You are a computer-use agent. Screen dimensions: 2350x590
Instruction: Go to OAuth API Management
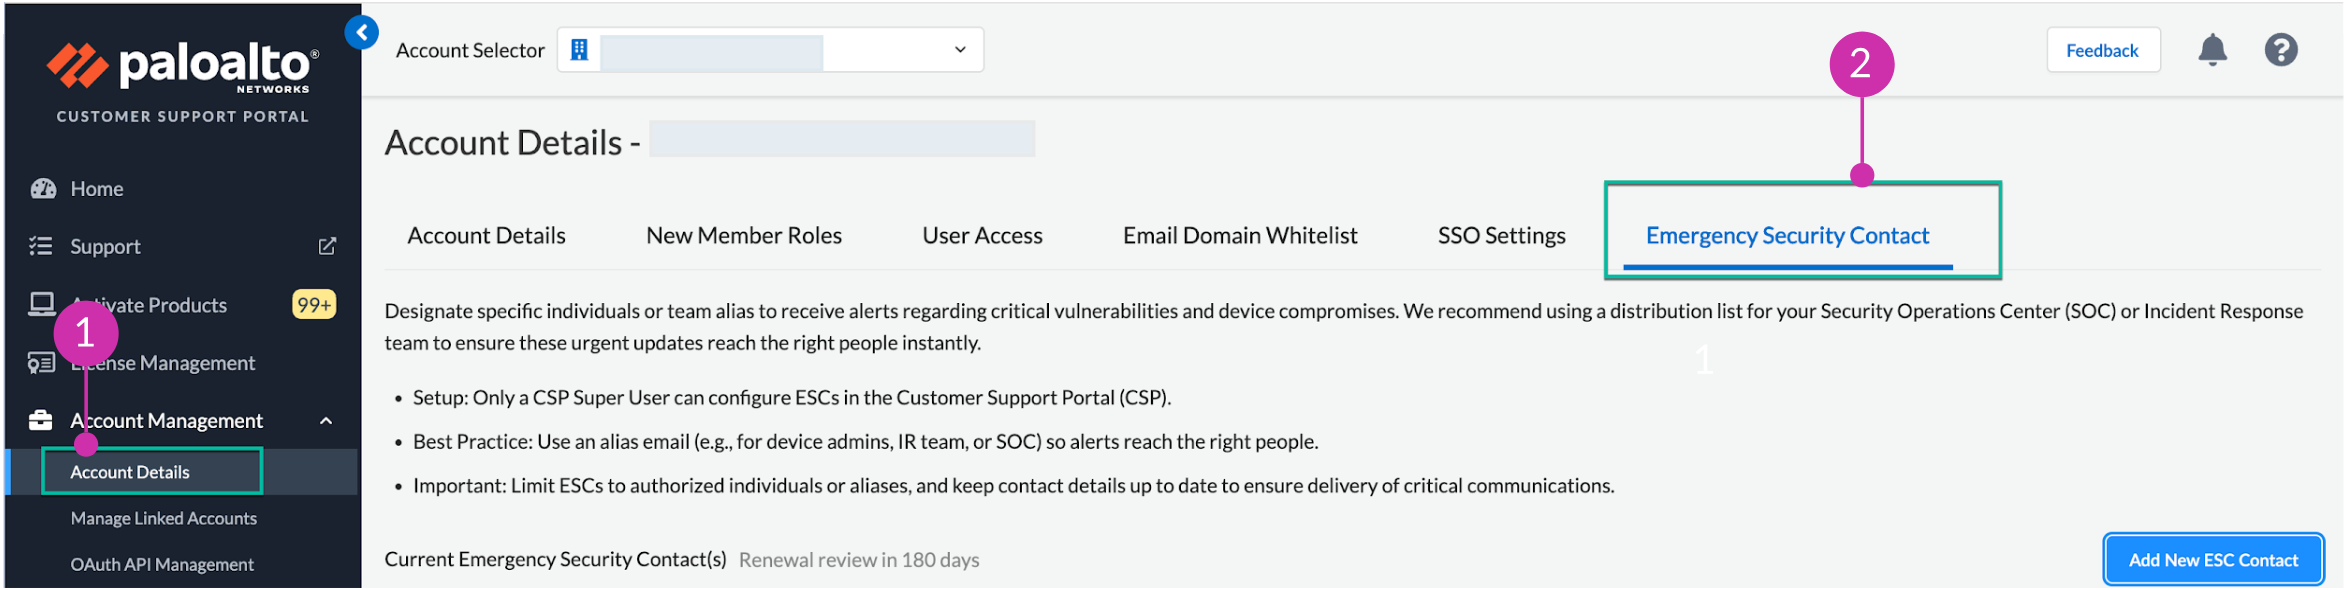(162, 565)
